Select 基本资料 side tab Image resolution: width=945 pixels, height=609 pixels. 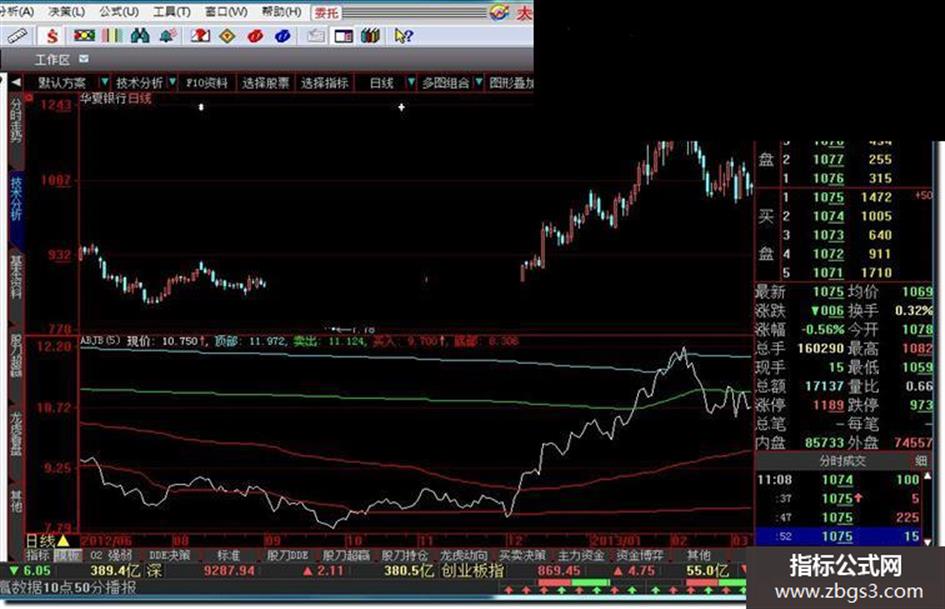point(16,277)
